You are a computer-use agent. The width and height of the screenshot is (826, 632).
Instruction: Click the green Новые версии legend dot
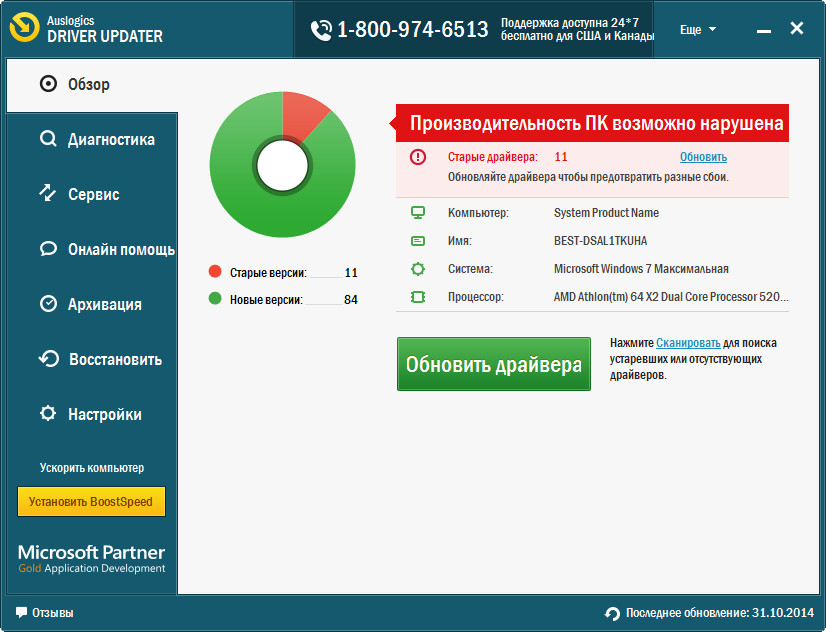[x=215, y=299]
